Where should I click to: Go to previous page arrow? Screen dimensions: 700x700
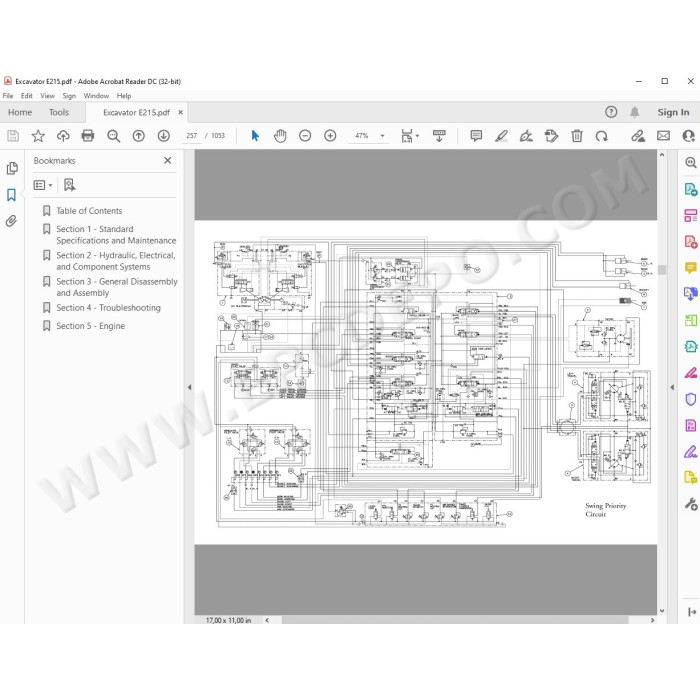click(138, 136)
